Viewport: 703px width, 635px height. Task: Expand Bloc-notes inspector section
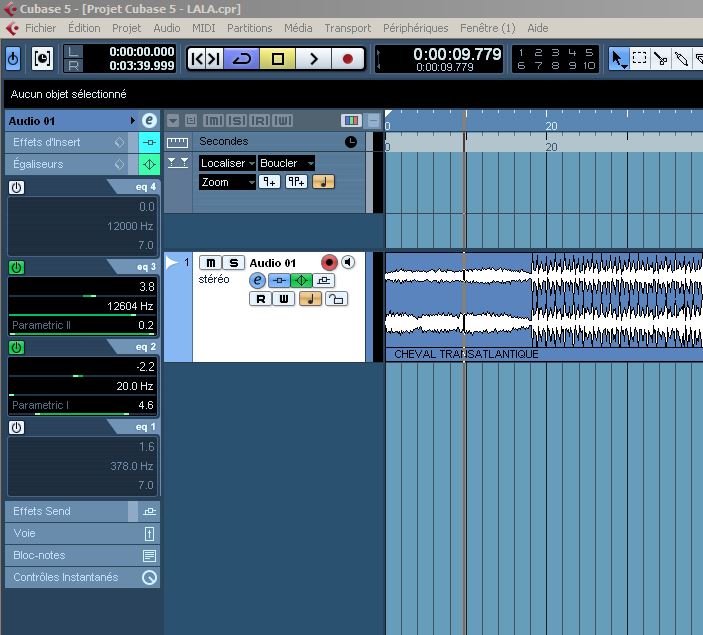82,555
